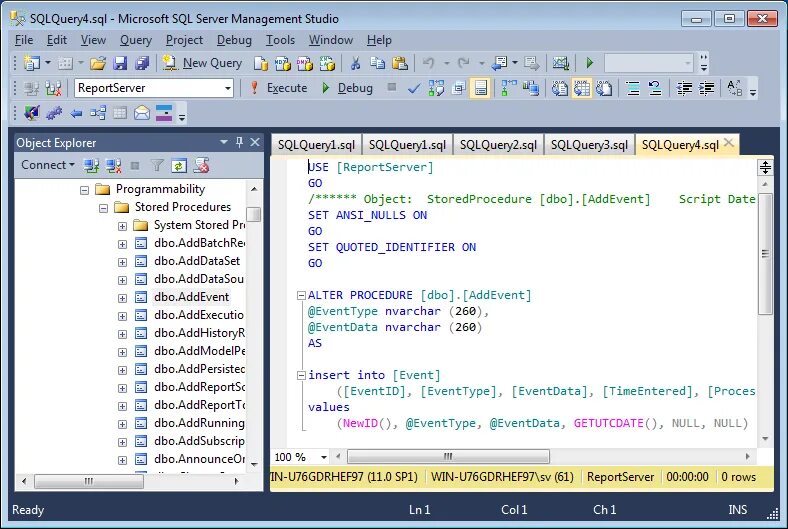Click Object Explorer Refresh icon

179,165
